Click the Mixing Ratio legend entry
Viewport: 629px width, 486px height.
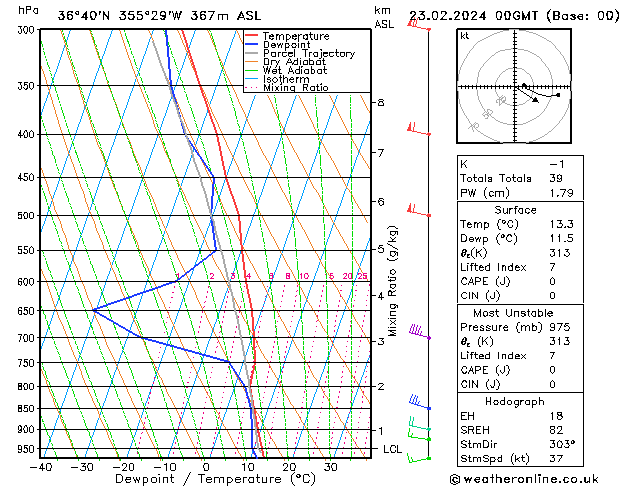click(x=296, y=87)
